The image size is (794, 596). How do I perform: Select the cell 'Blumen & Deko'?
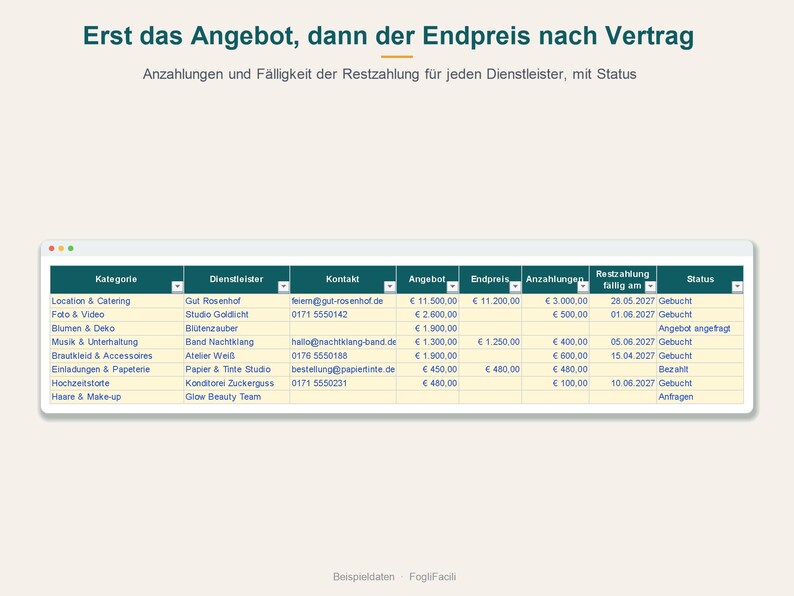coord(117,328)
